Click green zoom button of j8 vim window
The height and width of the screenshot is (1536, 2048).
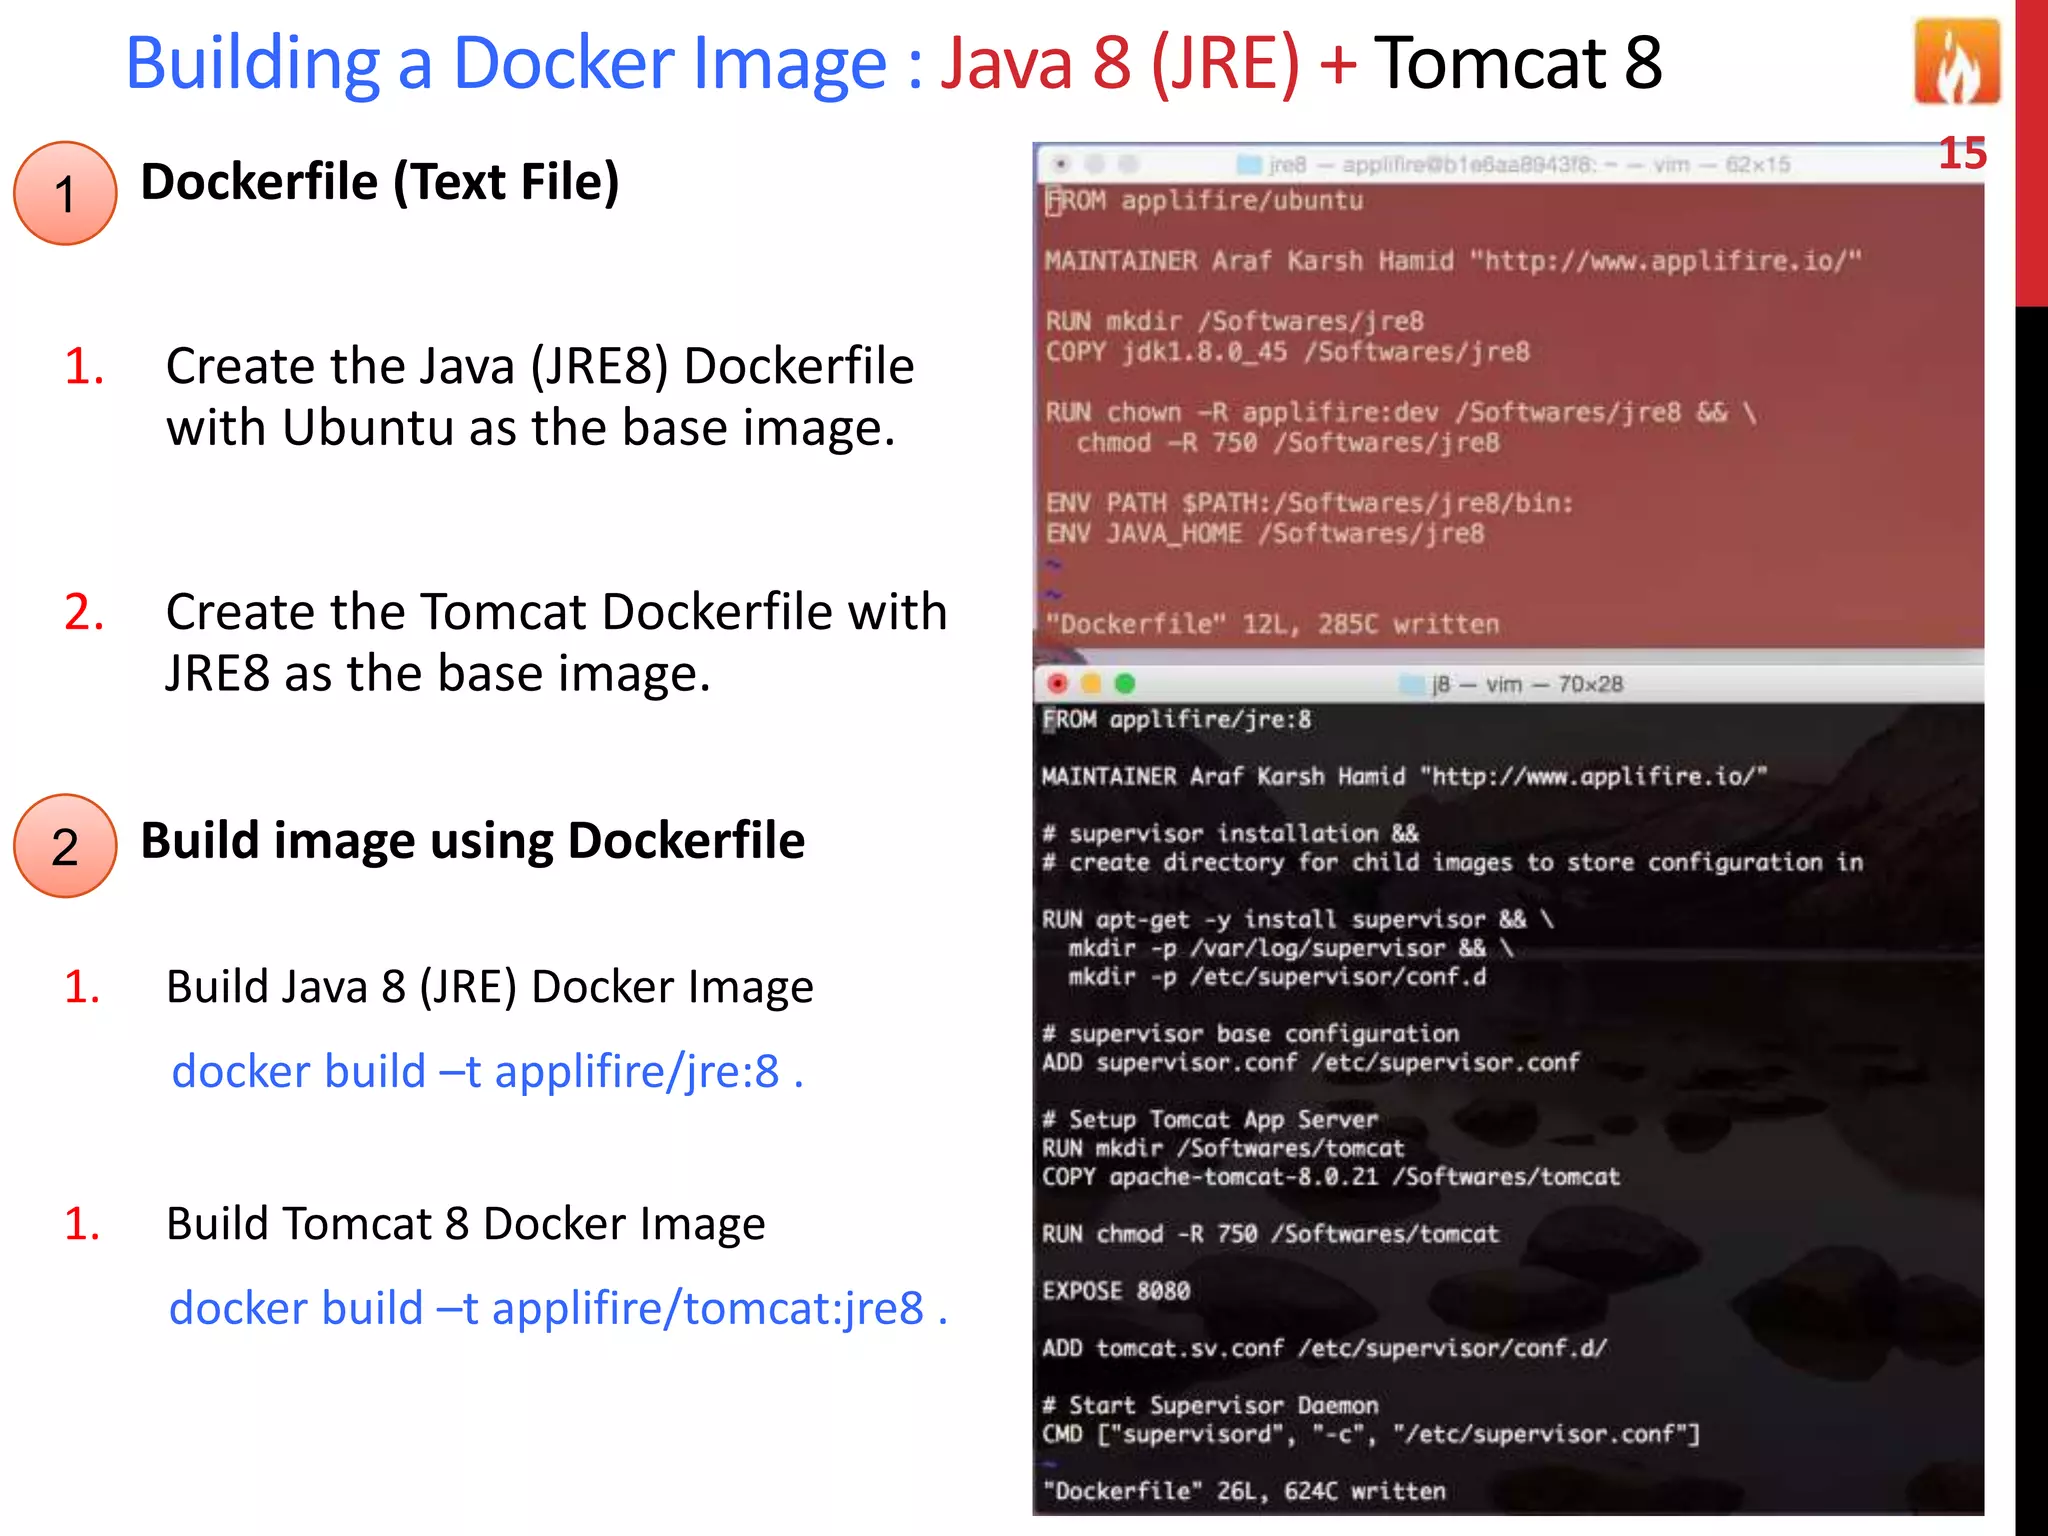[1125, 684]
